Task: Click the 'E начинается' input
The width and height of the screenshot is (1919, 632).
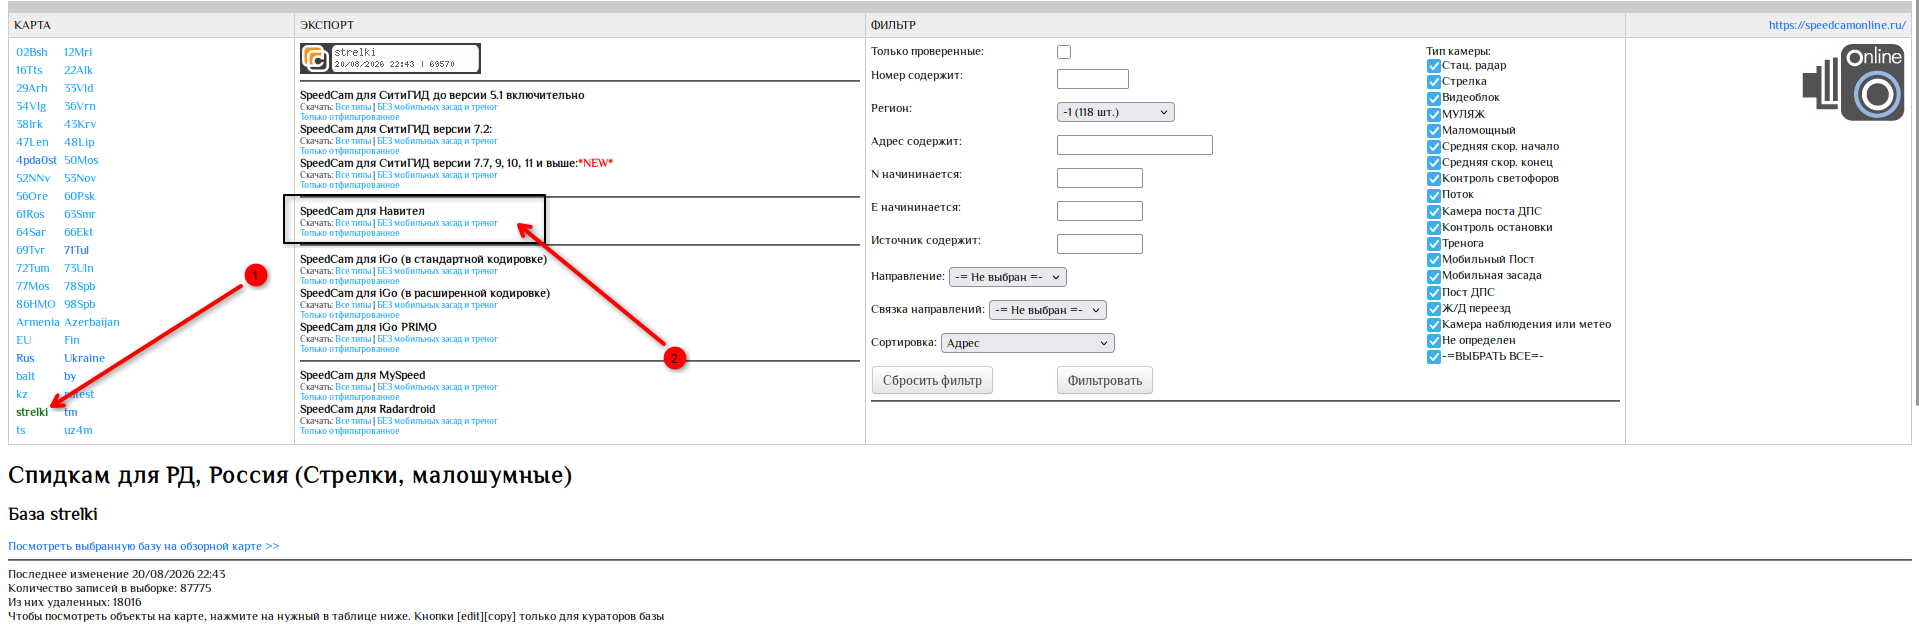Action: click(1099, 211)
